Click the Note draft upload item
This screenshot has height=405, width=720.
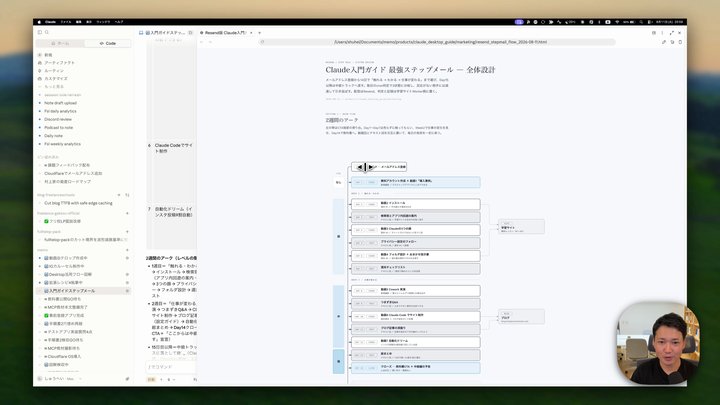pyautogui.click(x=60, y=103)
